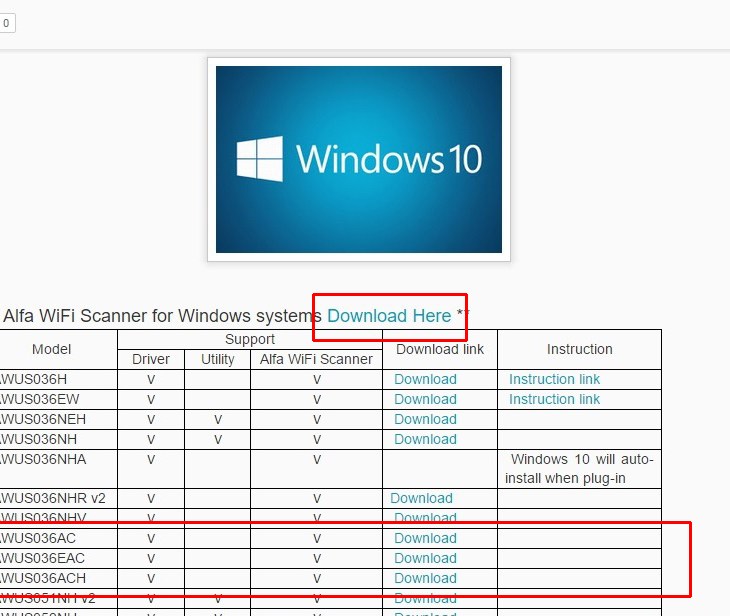
Task: Click the 'Model' column header
Action: pos(52,349)
